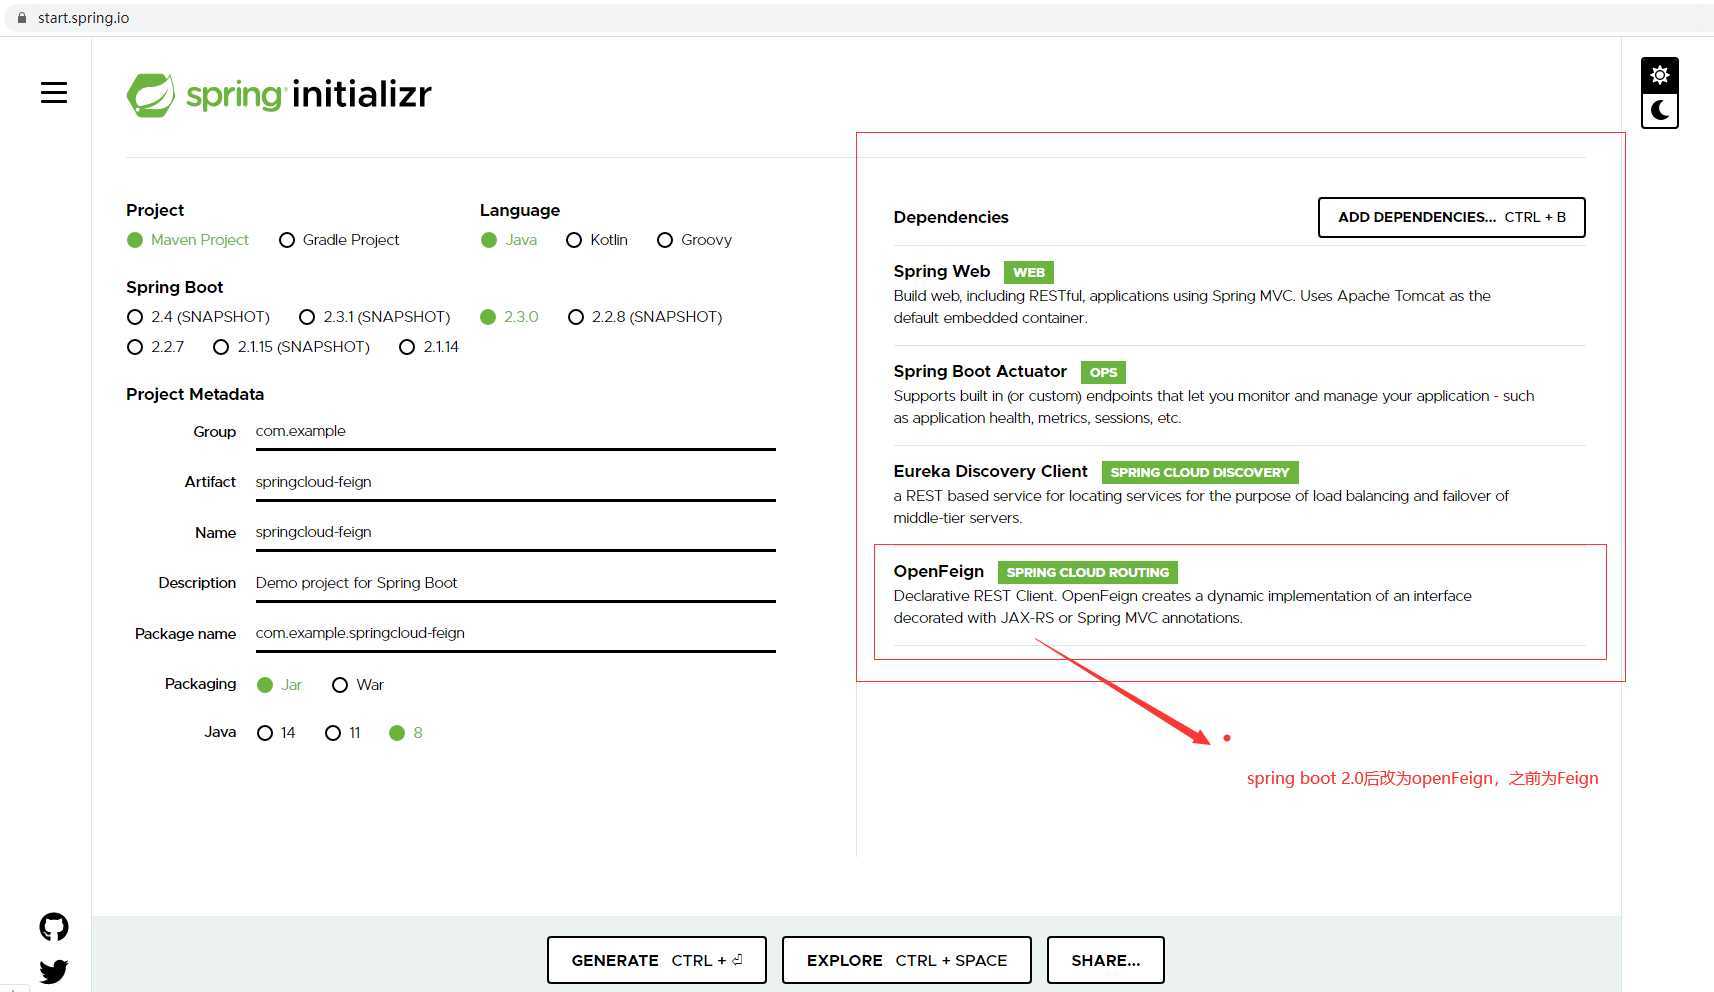The image size is (1714, 992).
Task: Select Gradle Project radio option
Action: [x=339, y=240]
